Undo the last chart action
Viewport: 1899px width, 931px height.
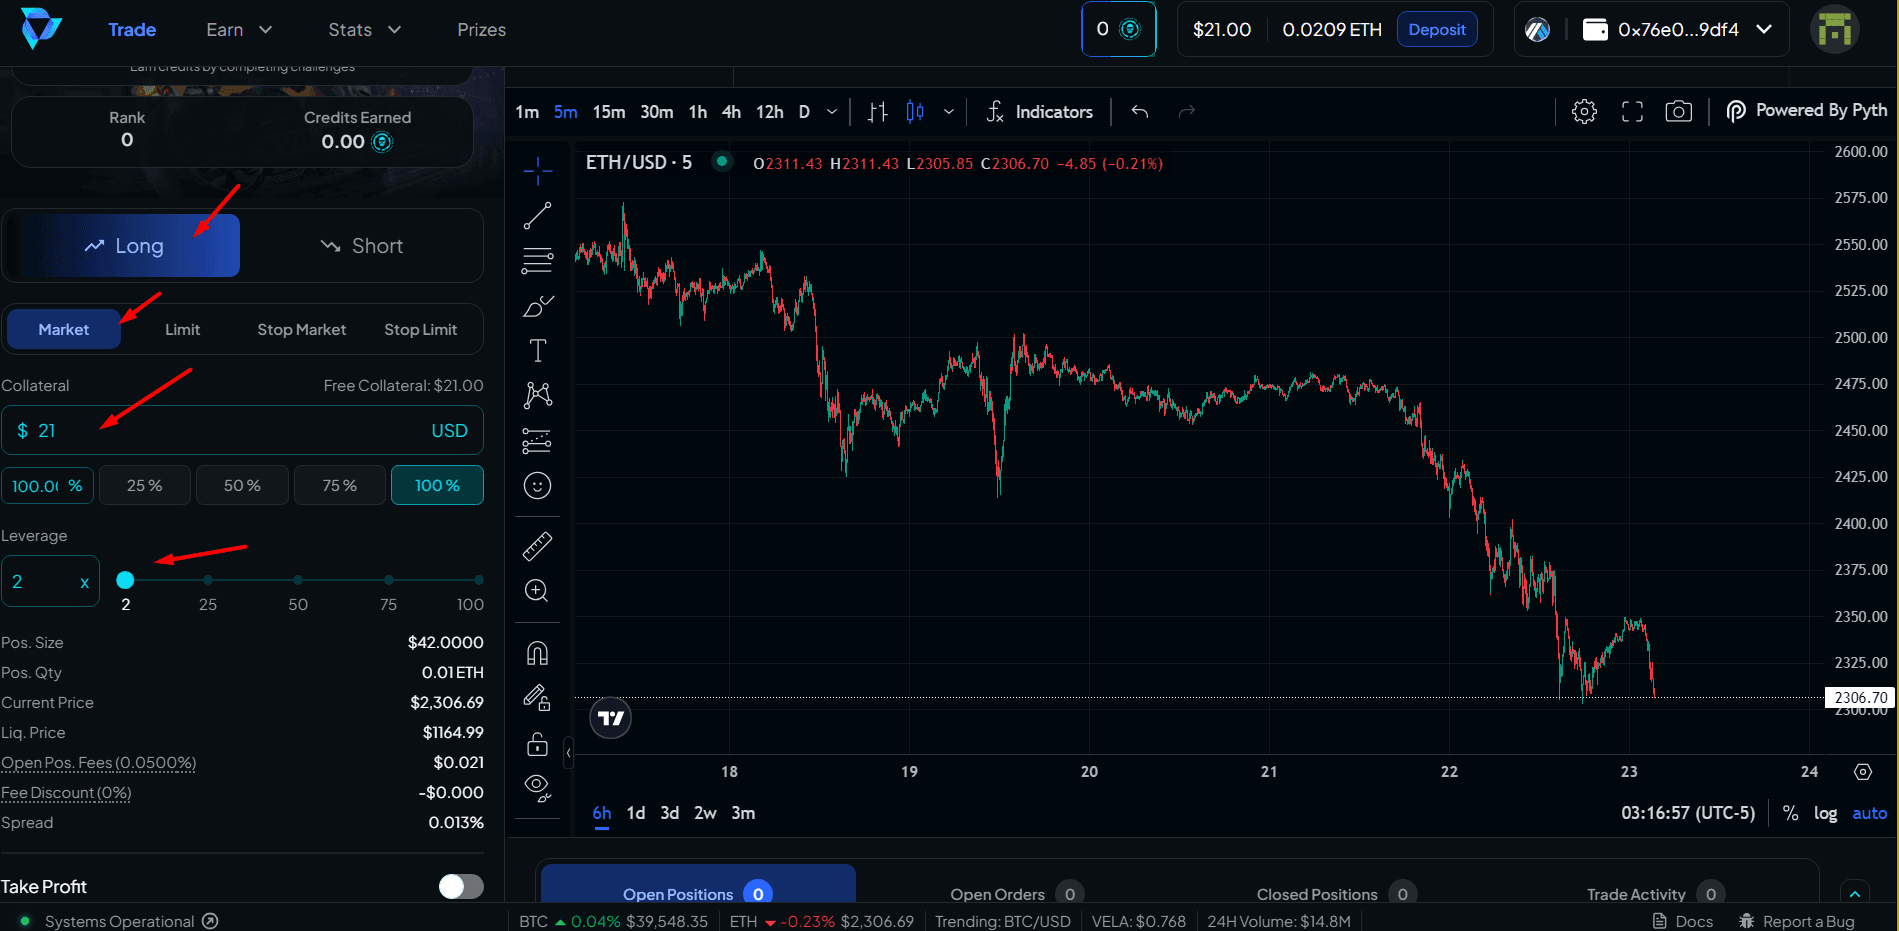pos(1139,111)
